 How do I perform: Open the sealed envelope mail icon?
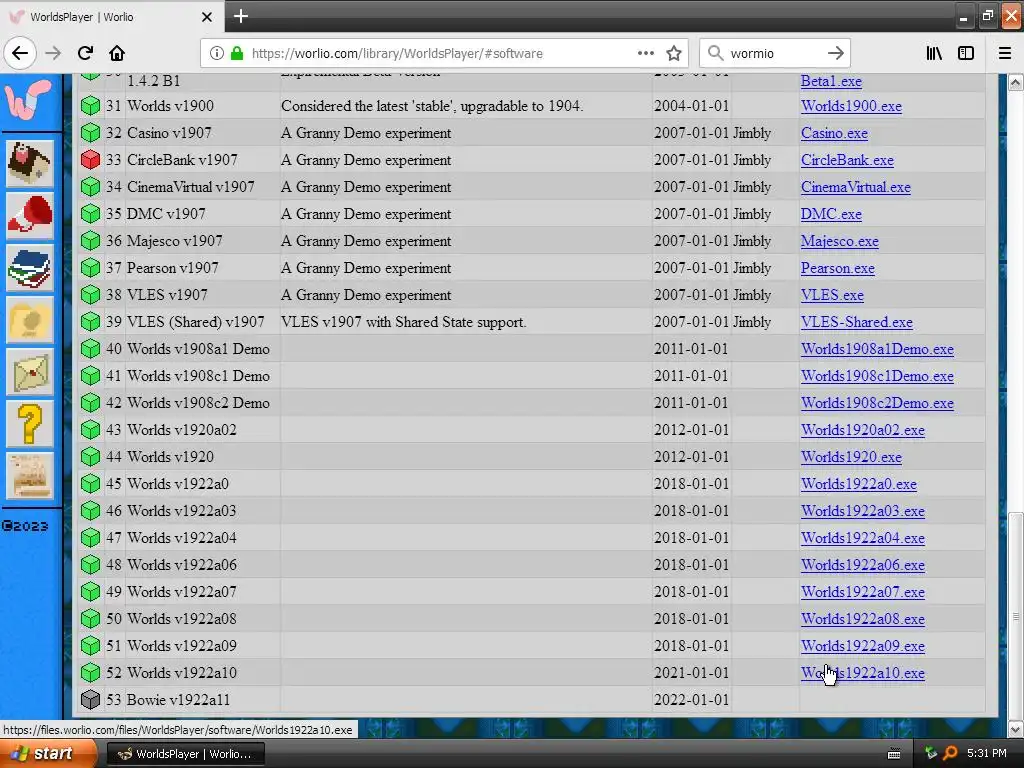point(29,372)
